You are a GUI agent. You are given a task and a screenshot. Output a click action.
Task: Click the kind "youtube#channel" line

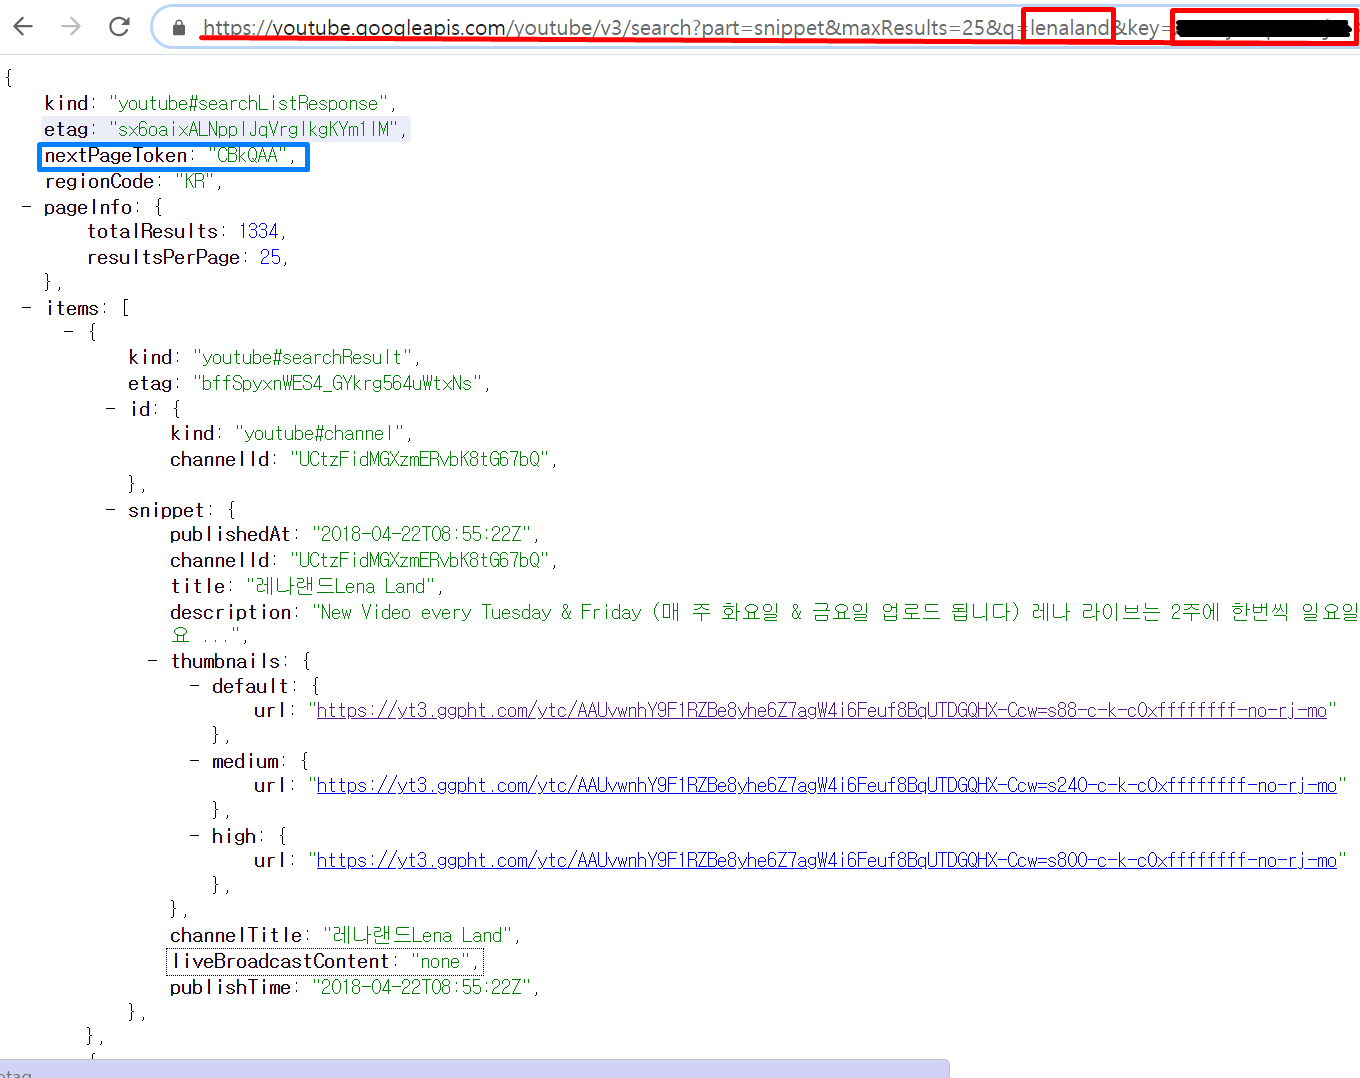291,433
